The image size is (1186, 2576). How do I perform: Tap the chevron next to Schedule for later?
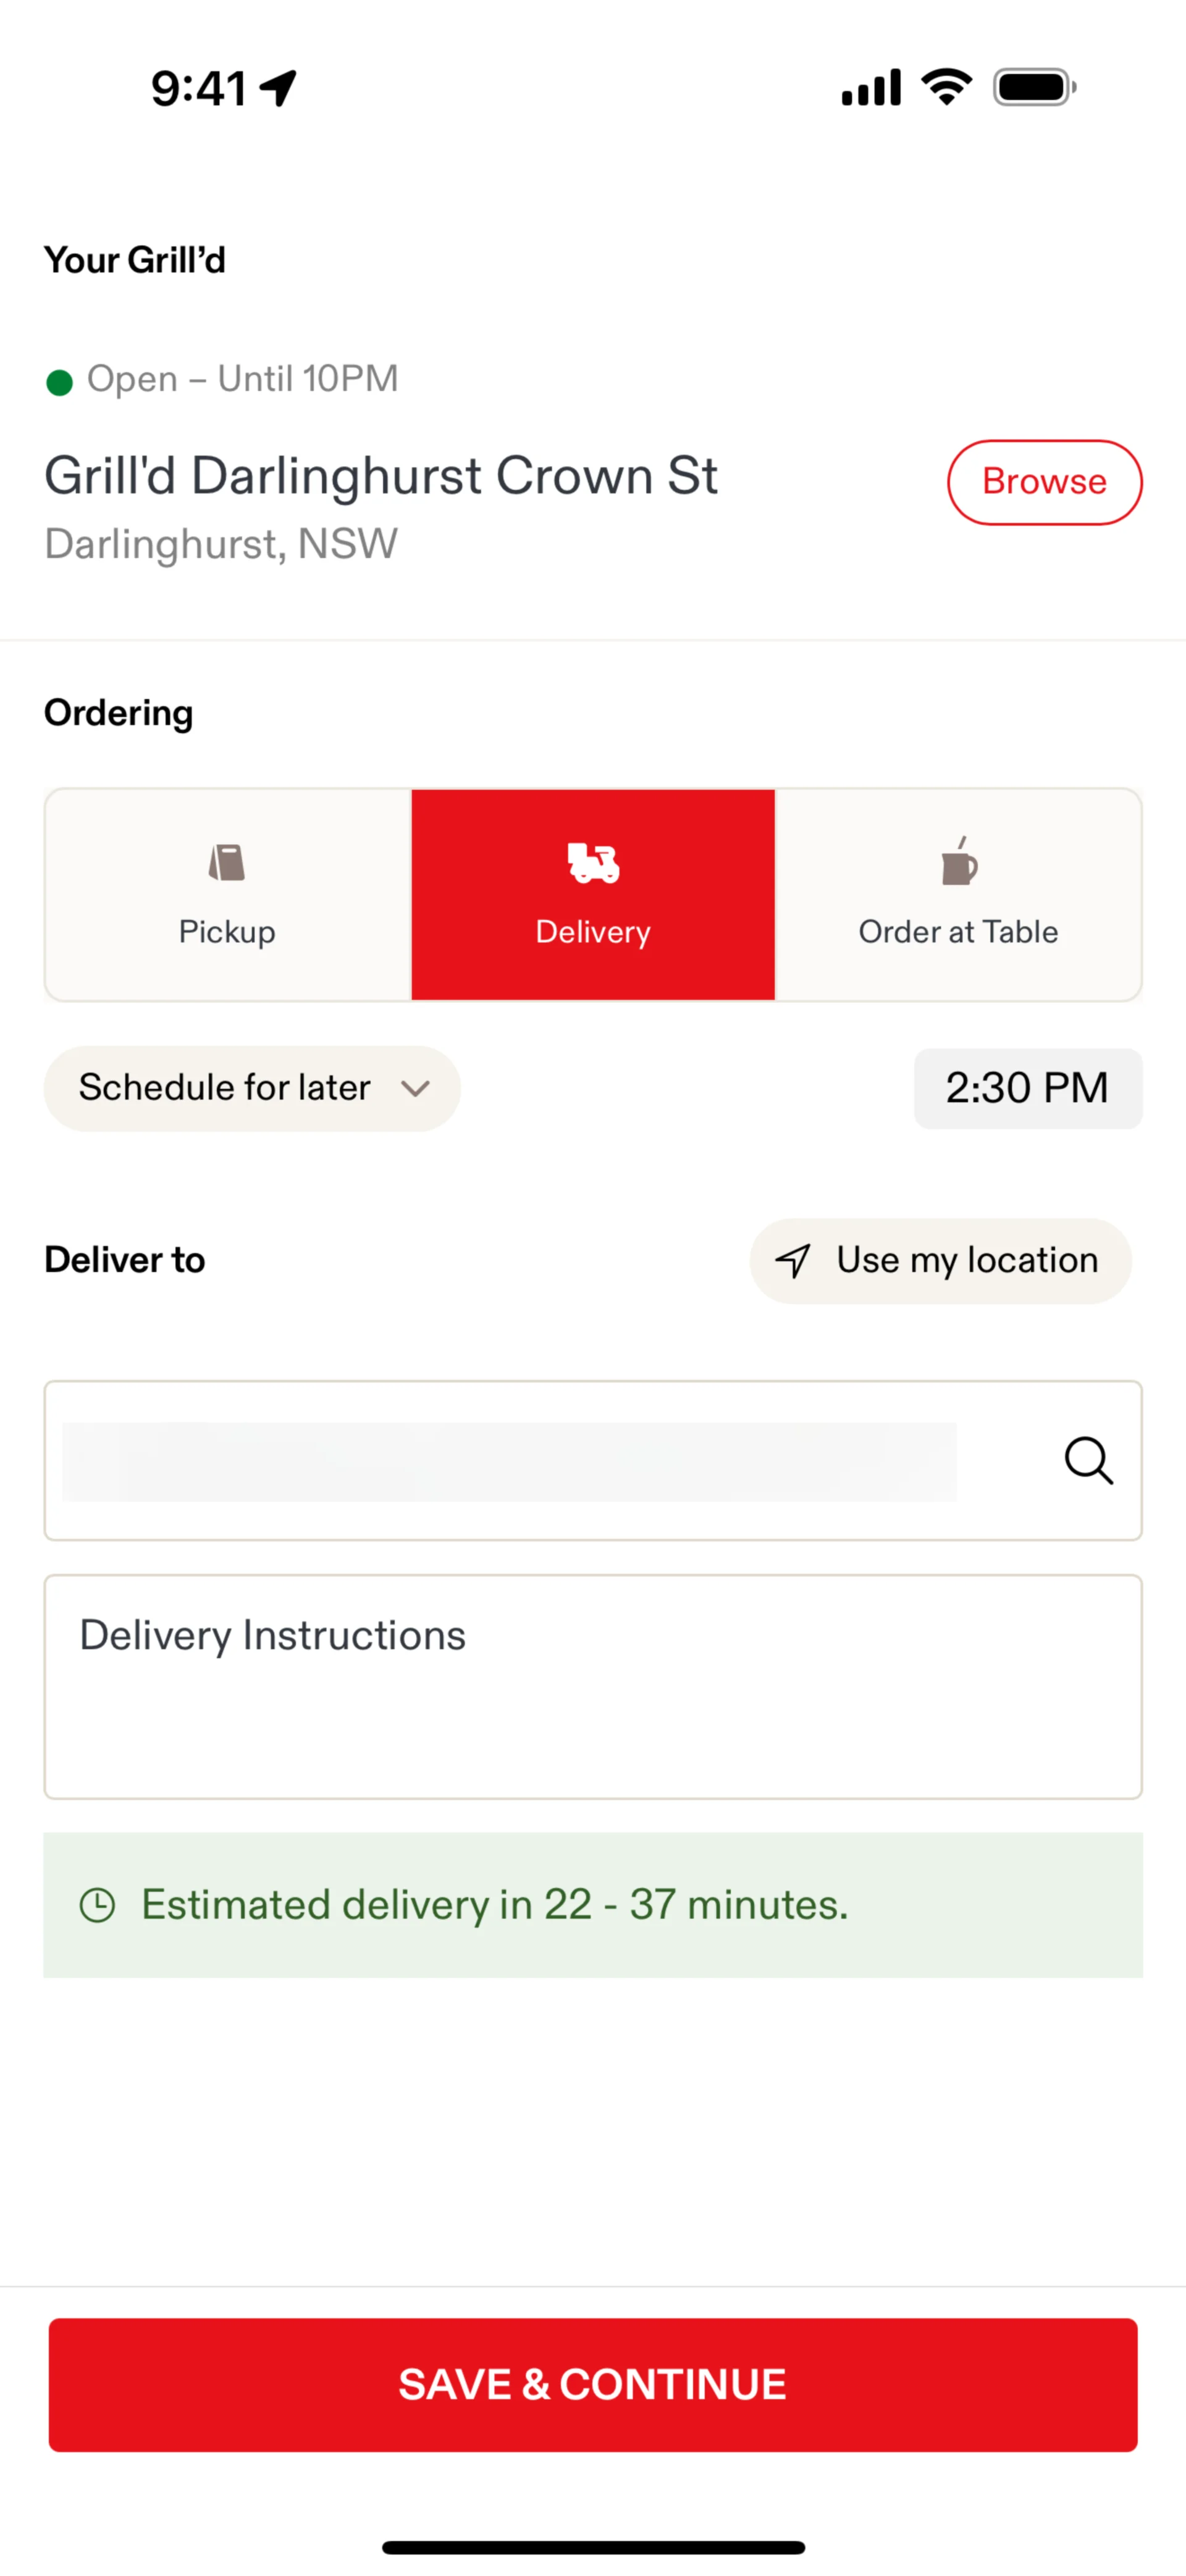415,1088
